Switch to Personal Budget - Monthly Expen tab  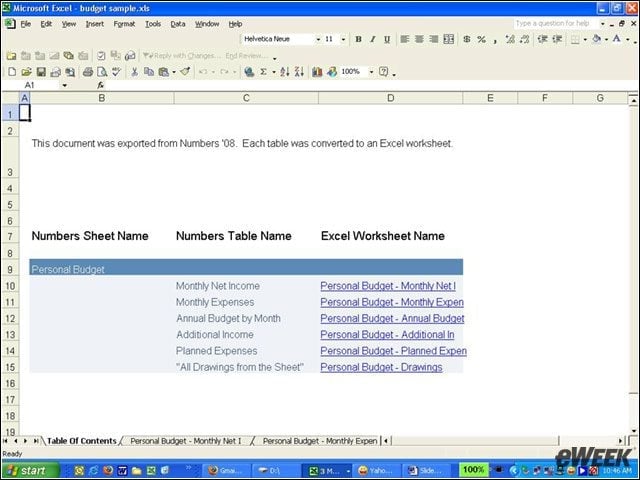click(320, 441)
